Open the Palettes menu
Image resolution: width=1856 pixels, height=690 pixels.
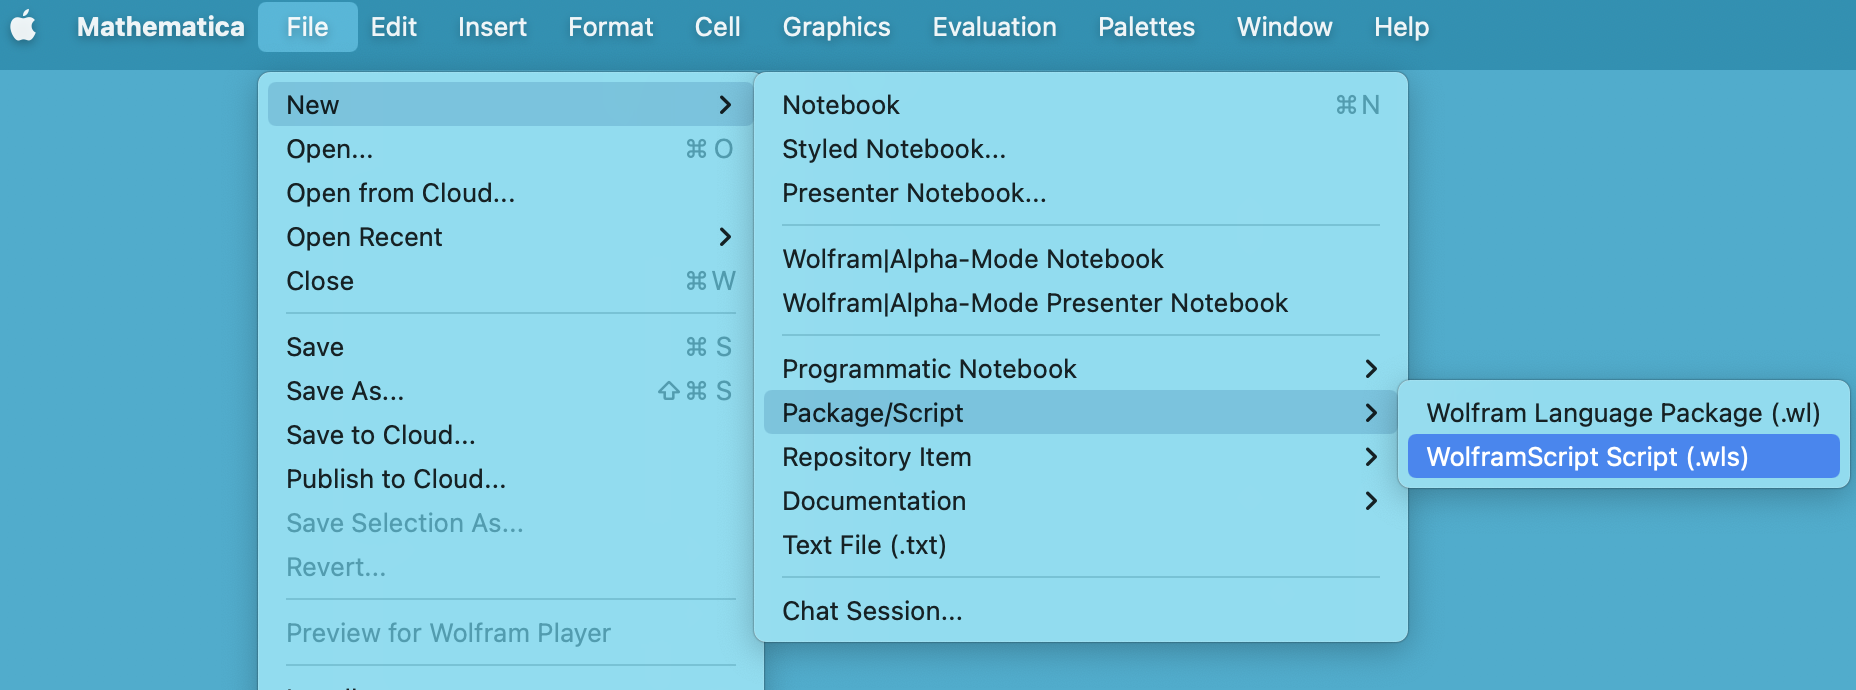[x=1146, y=27]
